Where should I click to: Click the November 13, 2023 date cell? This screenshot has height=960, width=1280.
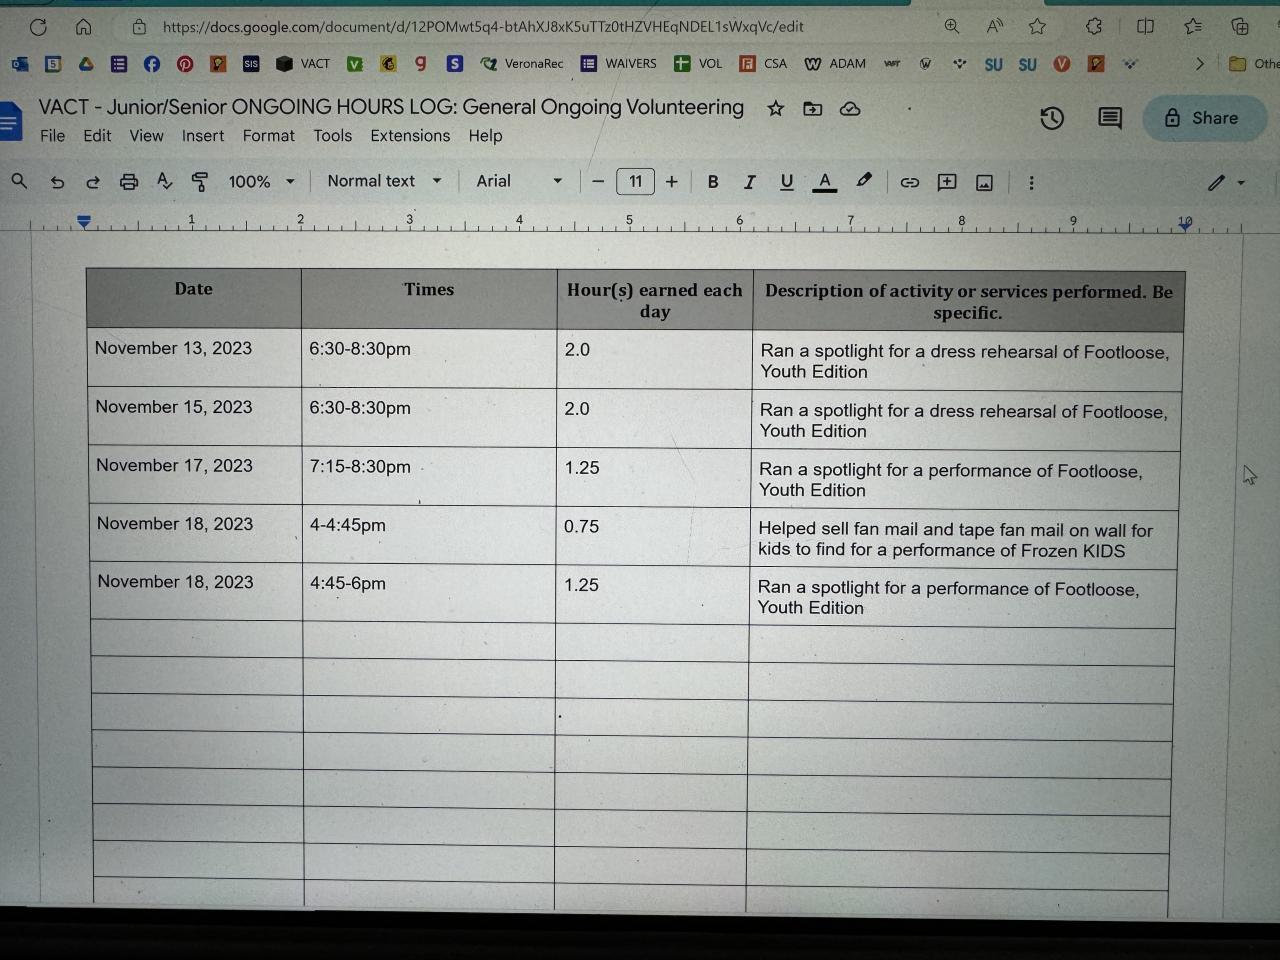[x=194, y=358]
